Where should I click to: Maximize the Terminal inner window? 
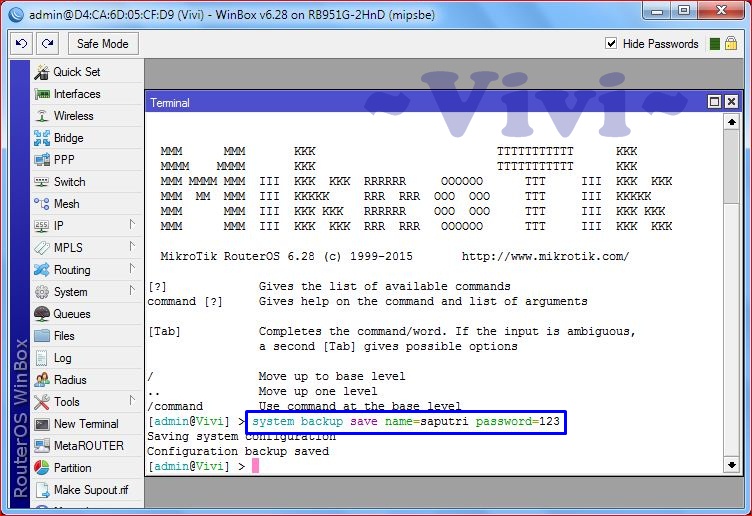(x=715, y=102)
